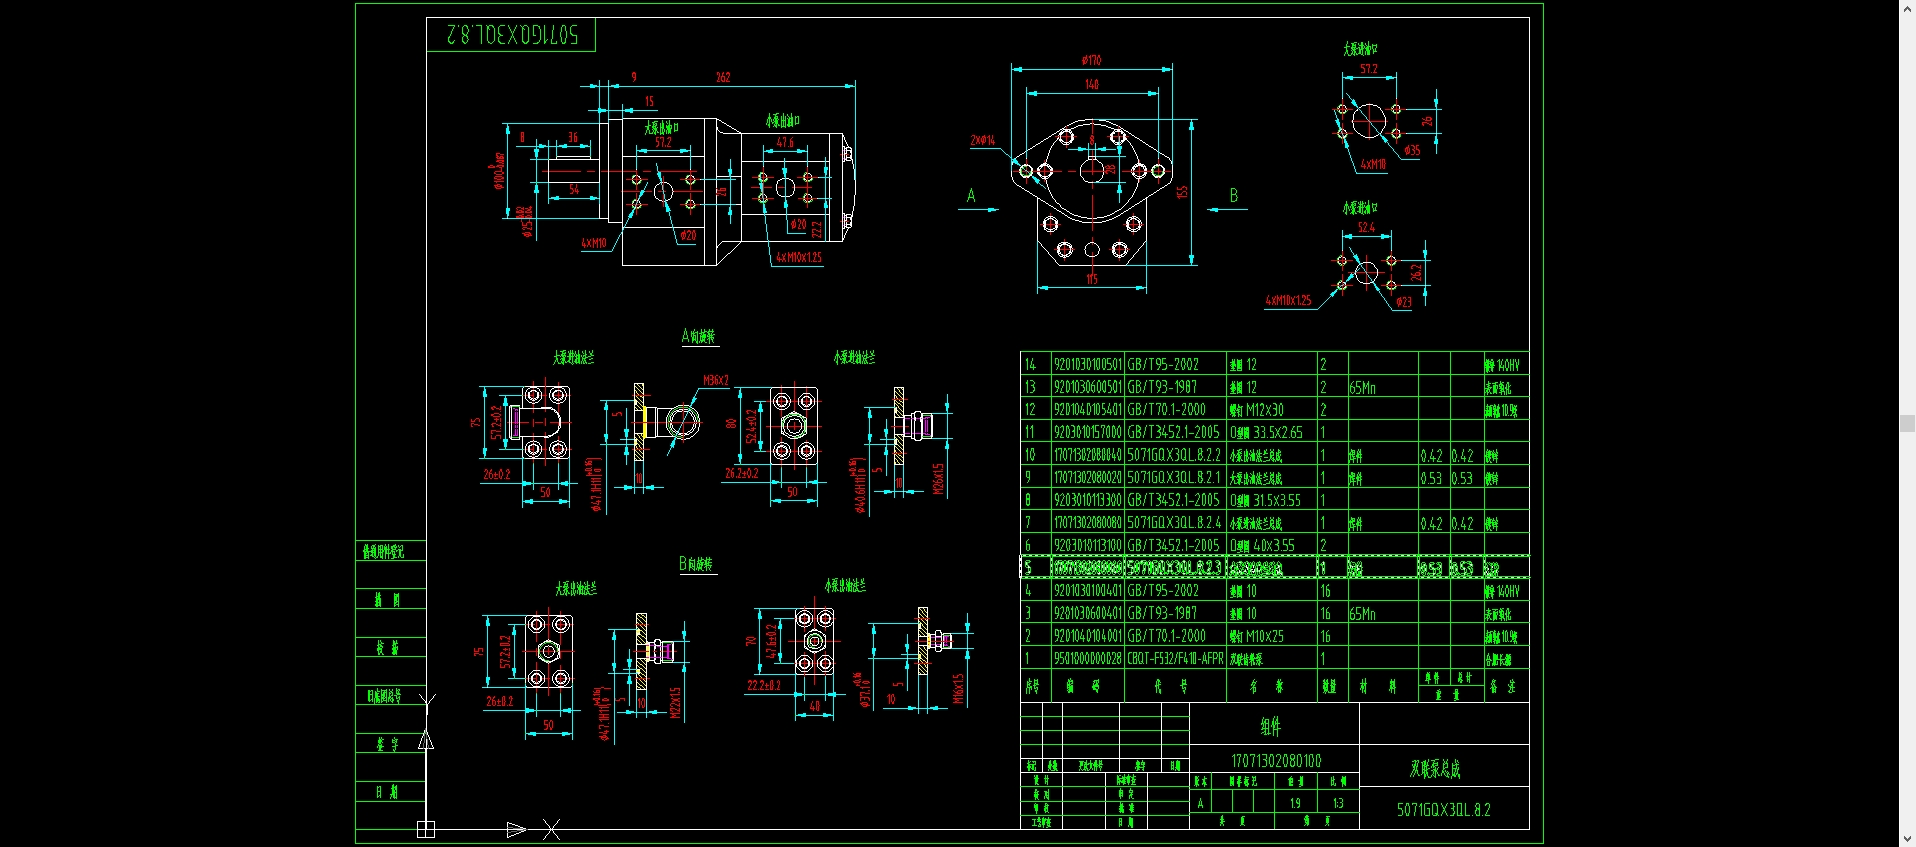Select the ø170 dimension
Image resolution: width=1916 pixels, height=847 pixels.
pos(1091,61)
